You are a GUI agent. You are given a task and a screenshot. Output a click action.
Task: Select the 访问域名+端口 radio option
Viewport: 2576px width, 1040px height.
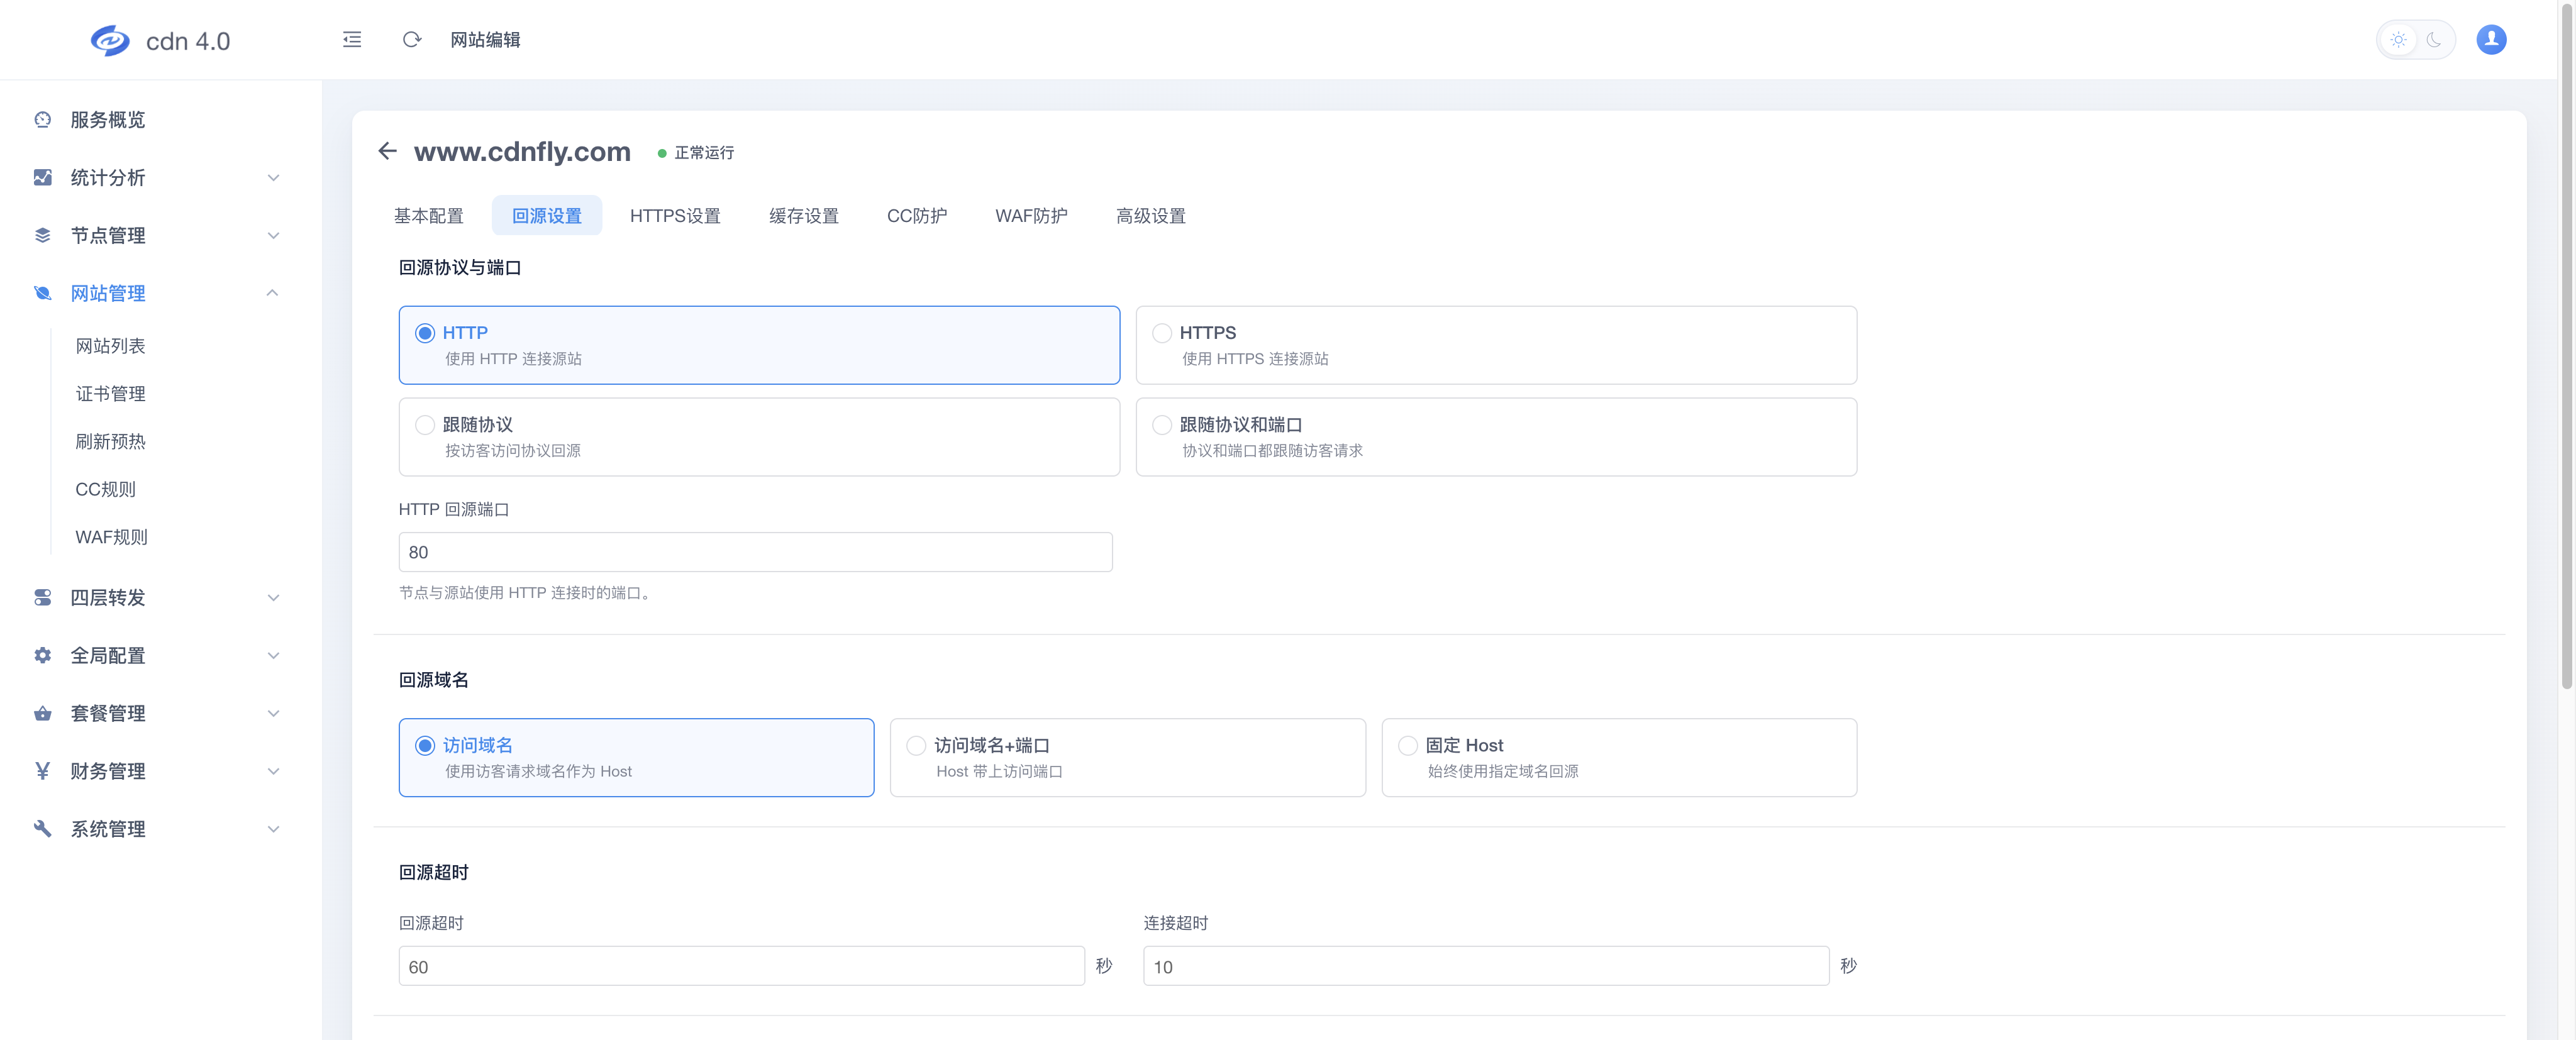point(916,746)
